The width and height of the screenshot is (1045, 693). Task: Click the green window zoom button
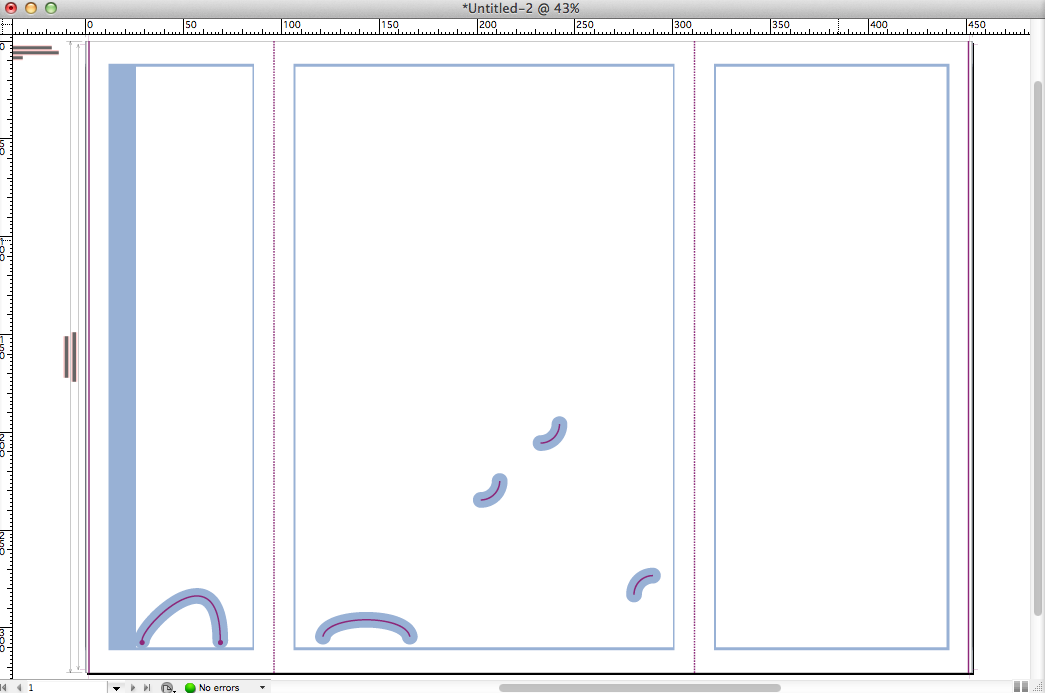point(51,8)
